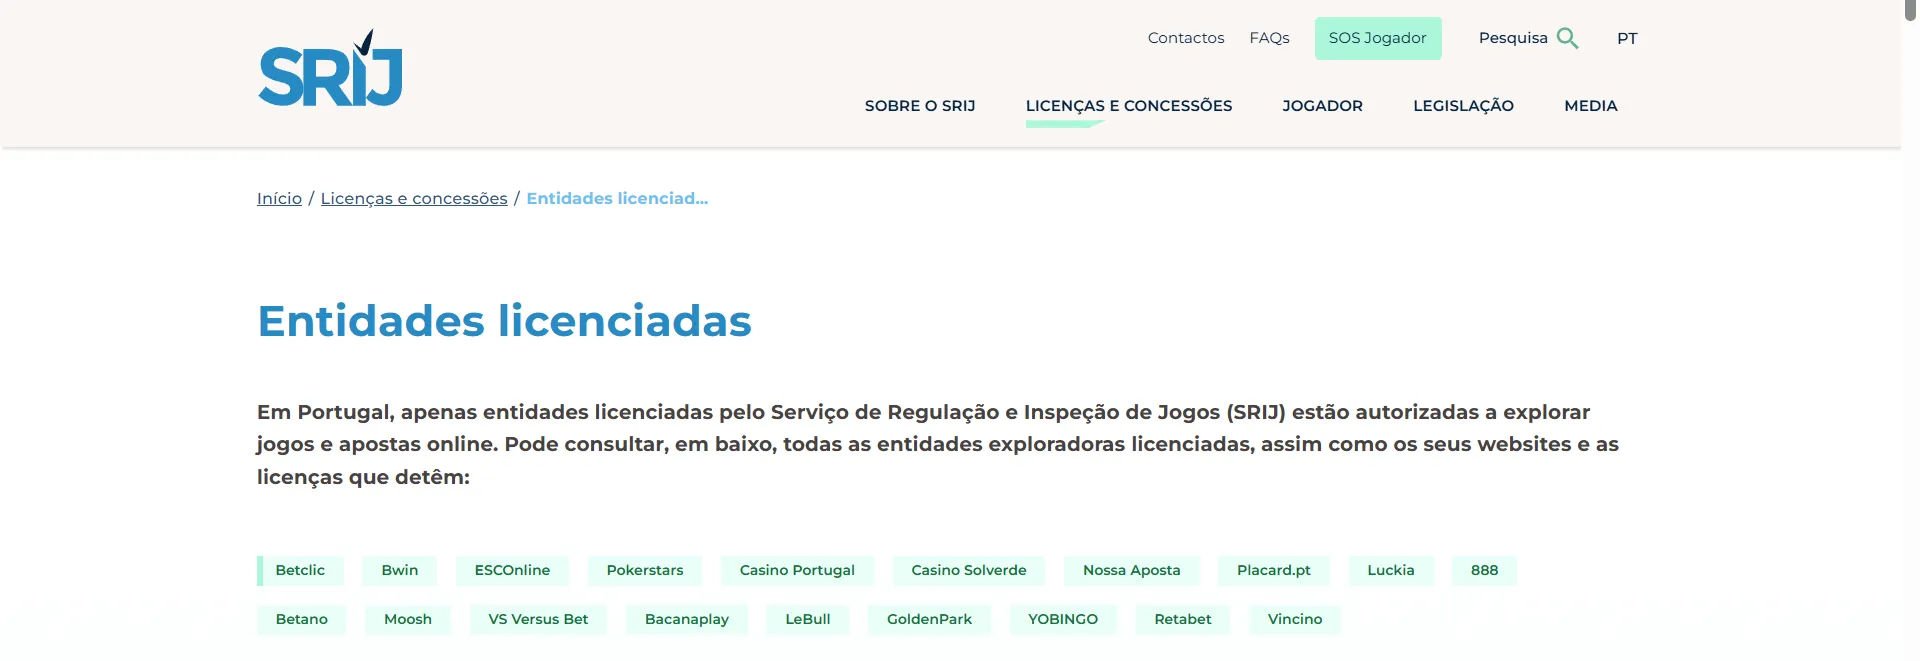Viewport: 1920px width, 661px height.
Task: Click the Entidades licenciadas heading
Action: coord(504,321)
